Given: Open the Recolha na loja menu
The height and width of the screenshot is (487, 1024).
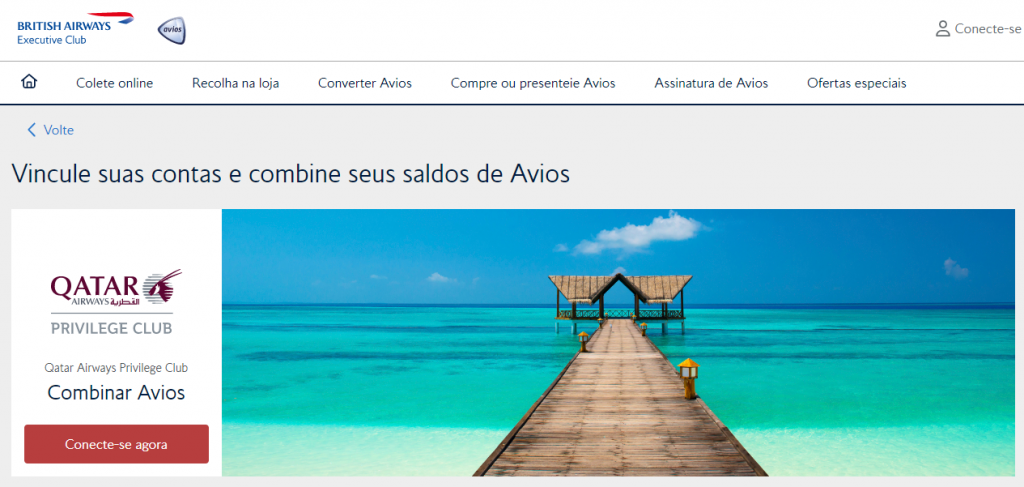Looking at the screenshot, I should [235, 83].
